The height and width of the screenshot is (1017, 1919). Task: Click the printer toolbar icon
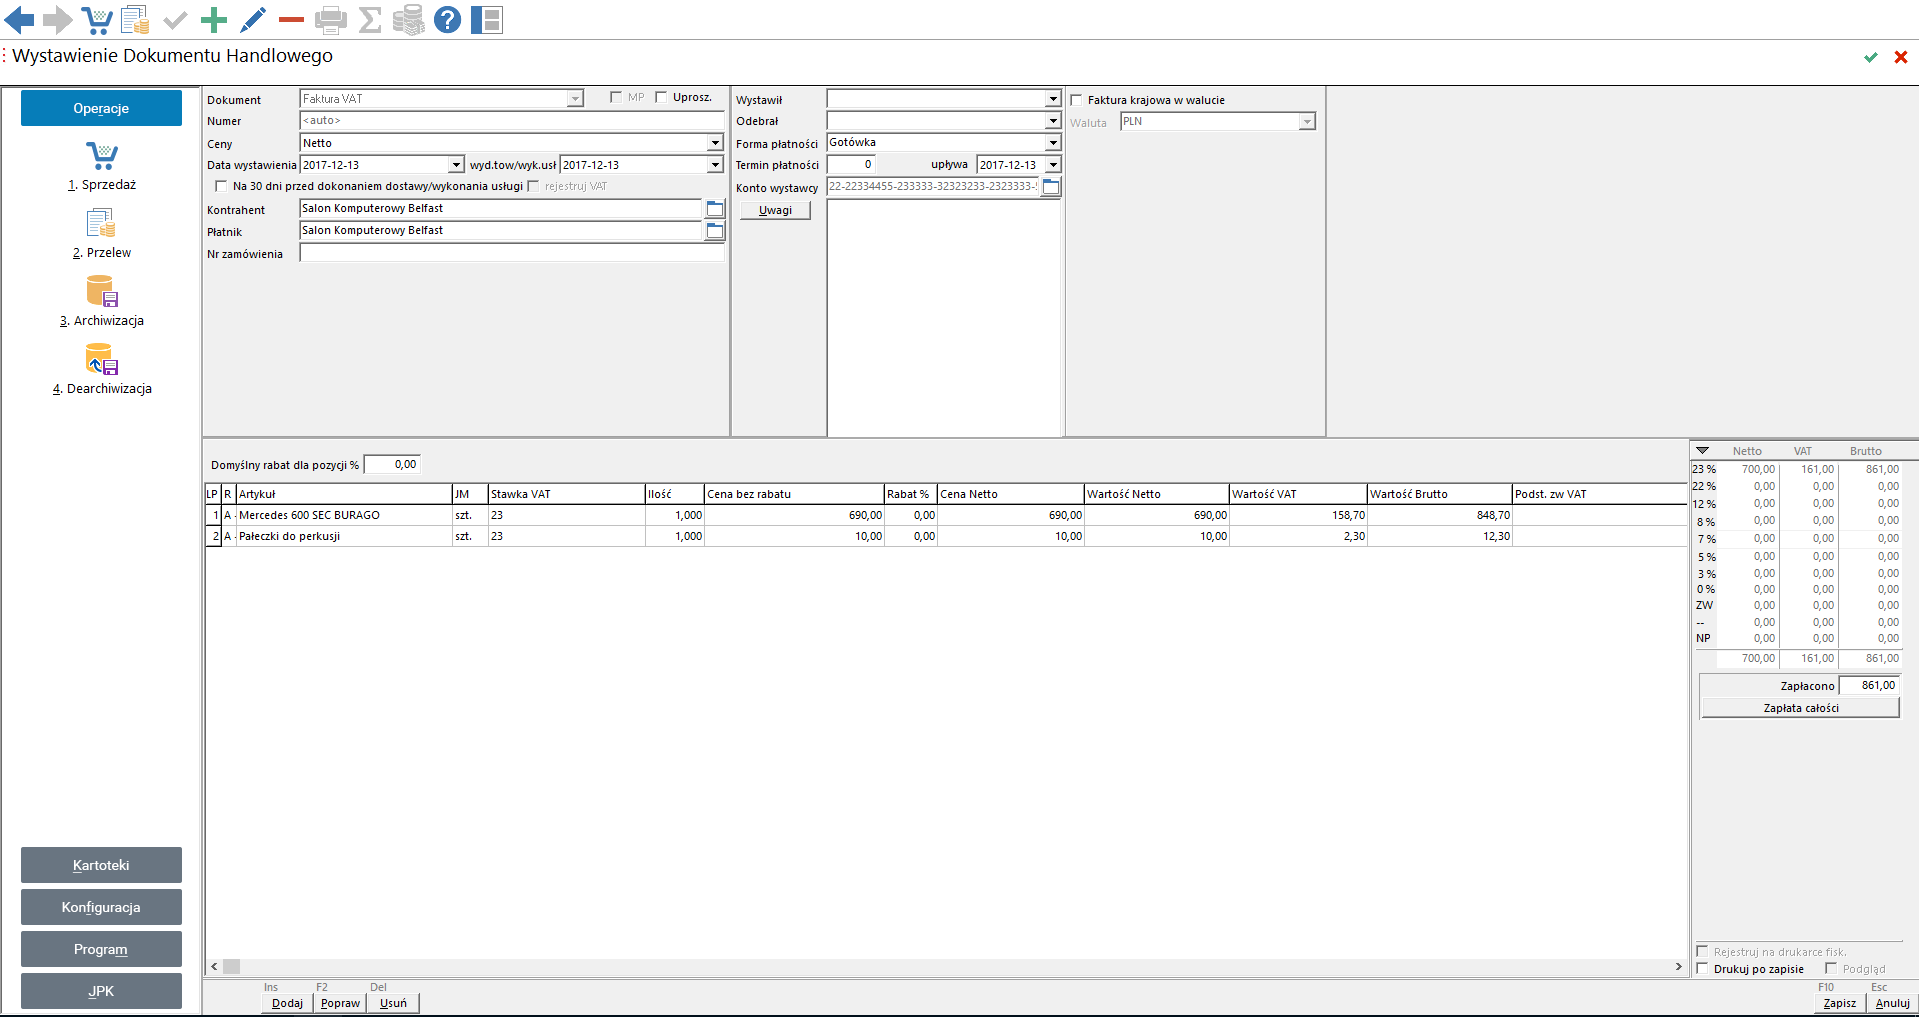(x=330, y=19)
